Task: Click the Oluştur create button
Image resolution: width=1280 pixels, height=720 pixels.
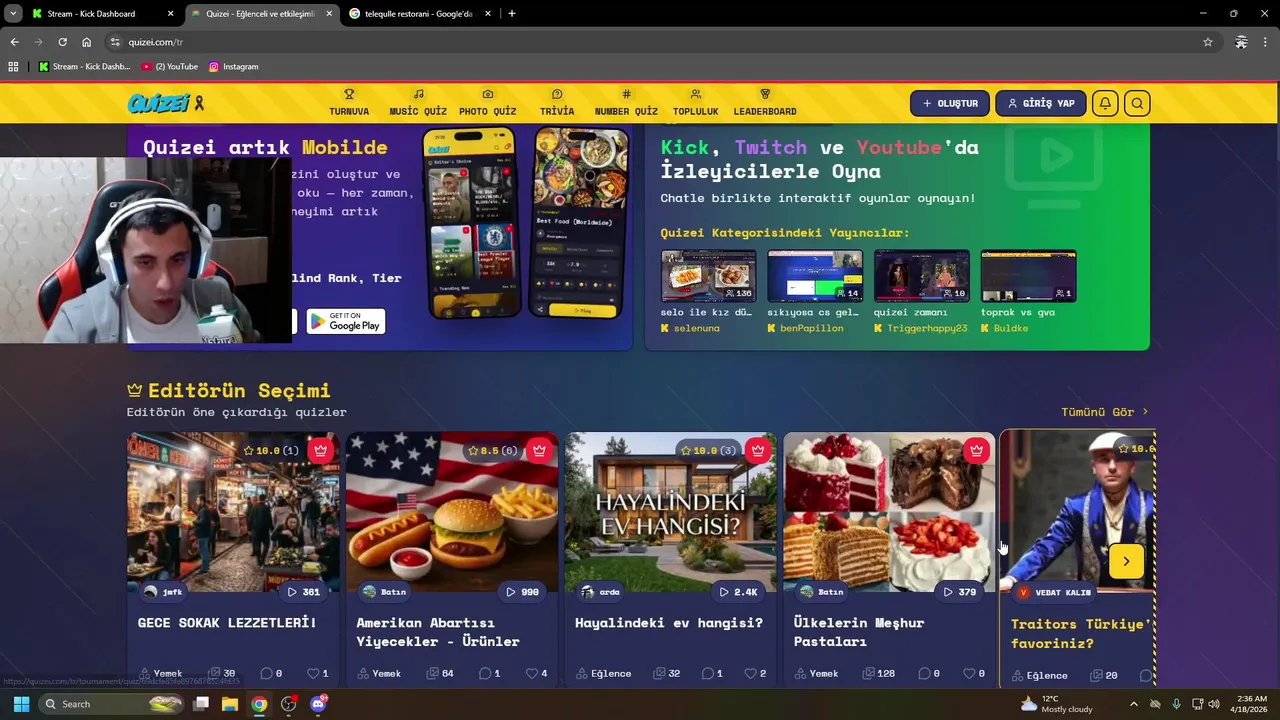Action: (950, 103)
